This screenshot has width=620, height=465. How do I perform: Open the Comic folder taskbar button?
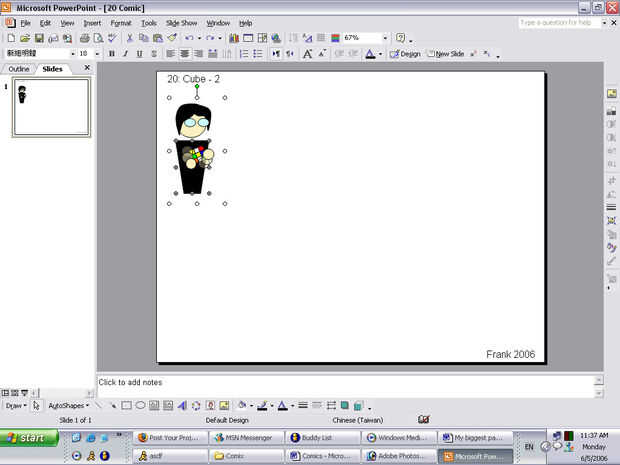tap(246, 456)
